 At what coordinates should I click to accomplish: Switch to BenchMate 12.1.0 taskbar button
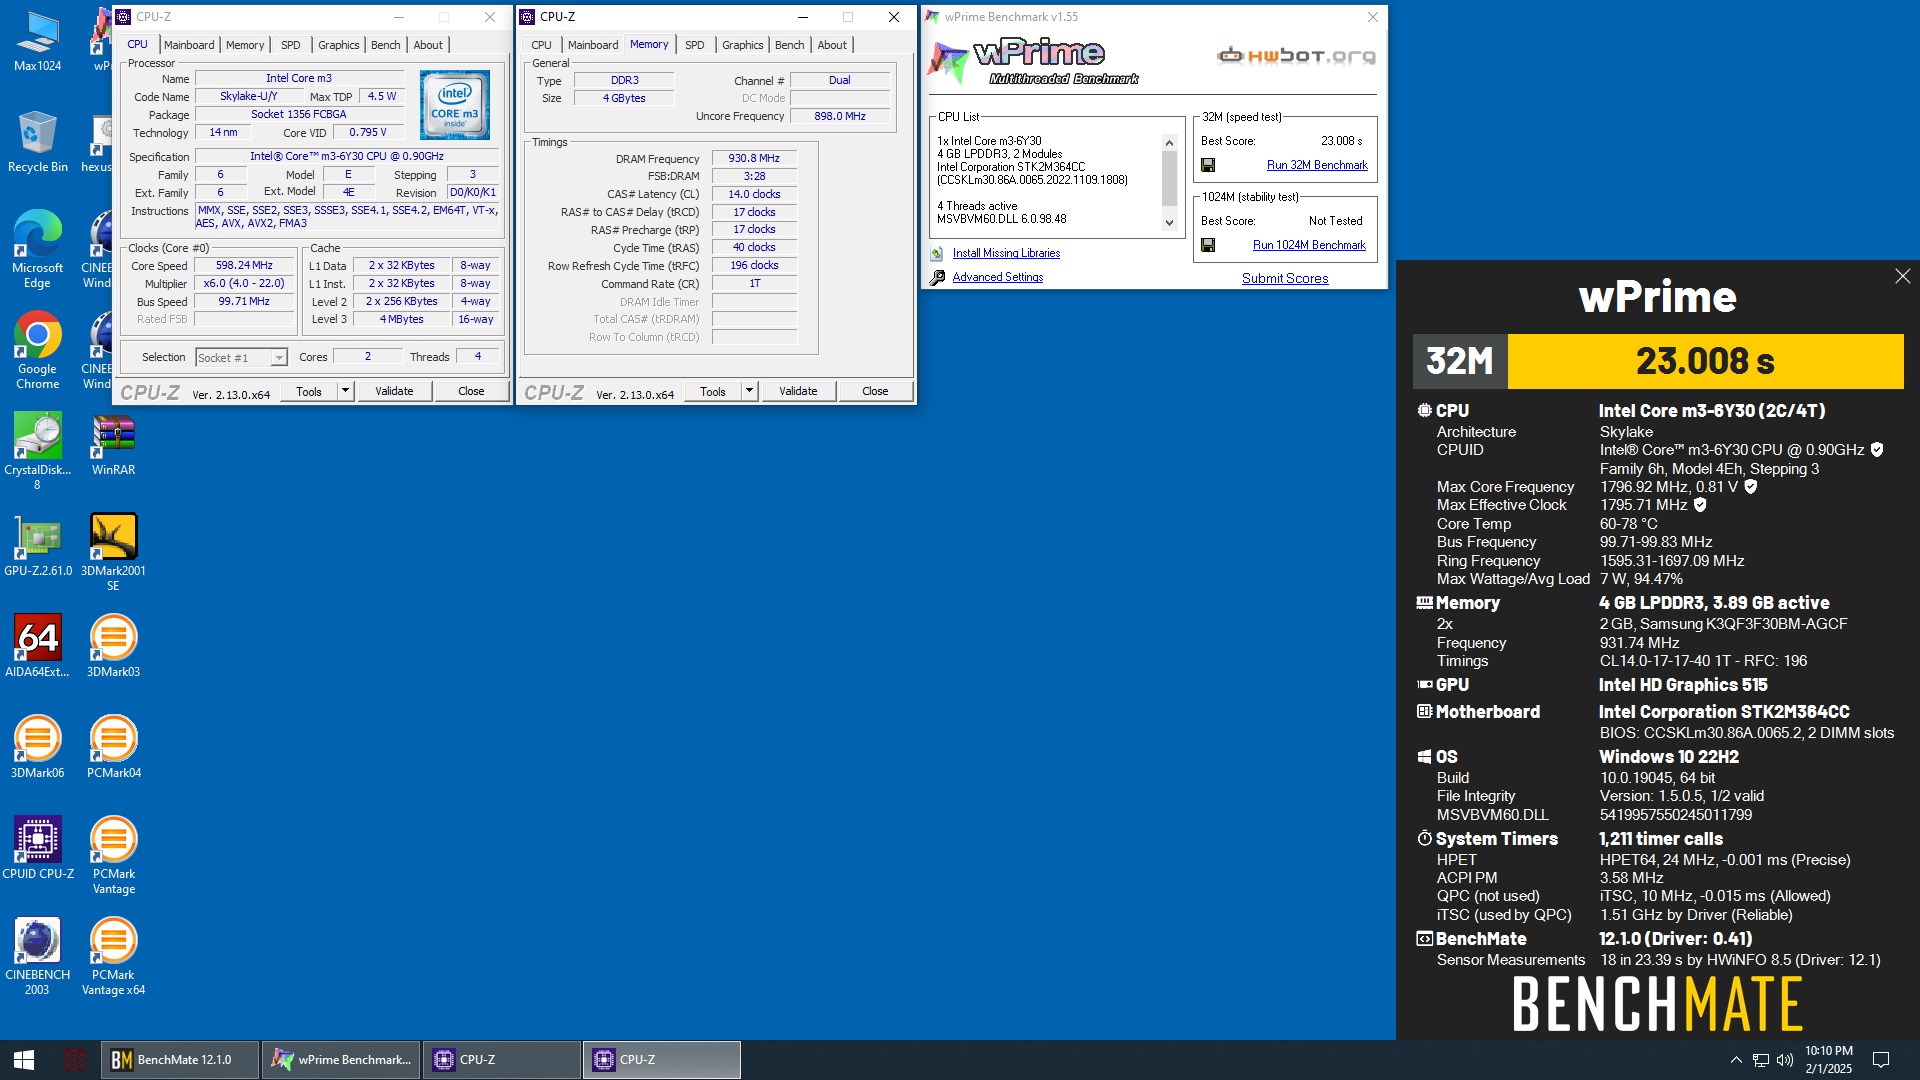pyautogui.click(x=180, y=1060)
